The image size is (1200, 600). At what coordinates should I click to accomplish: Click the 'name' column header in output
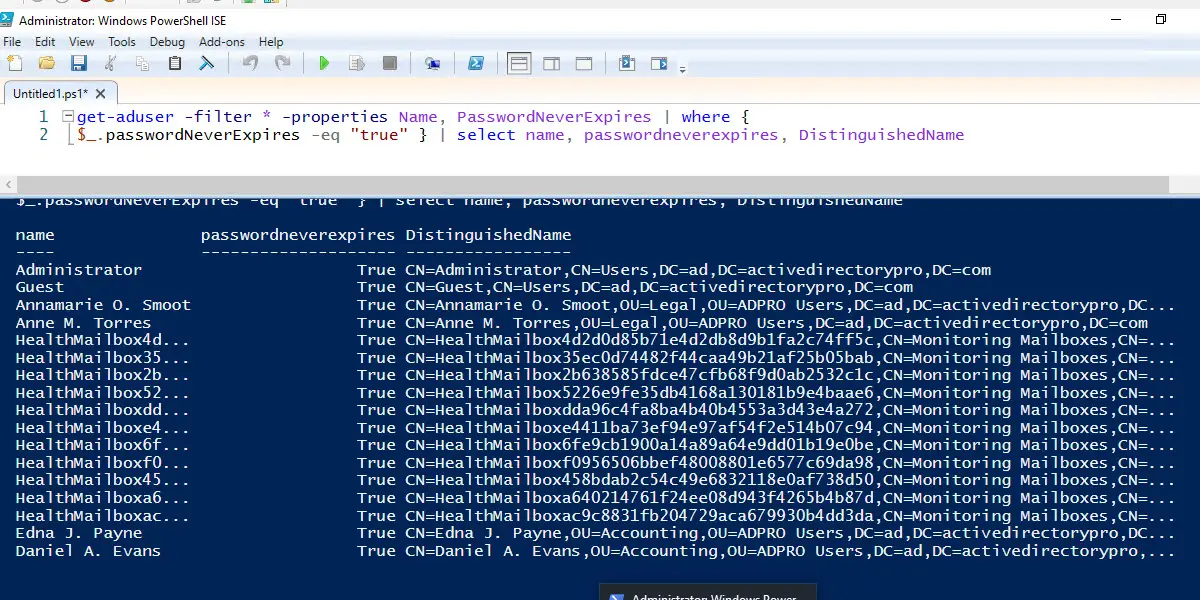click(35, 235)
